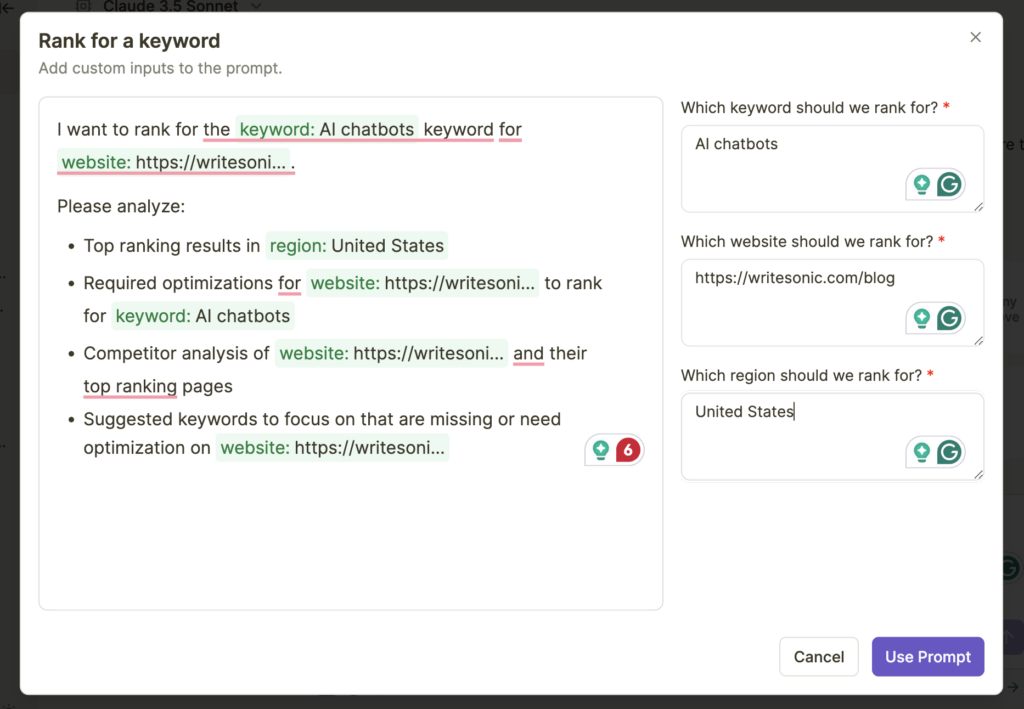Open the red 6 Grammarly suggestions badge
The width and height of the screenshot is (1024, 709).
628,450
